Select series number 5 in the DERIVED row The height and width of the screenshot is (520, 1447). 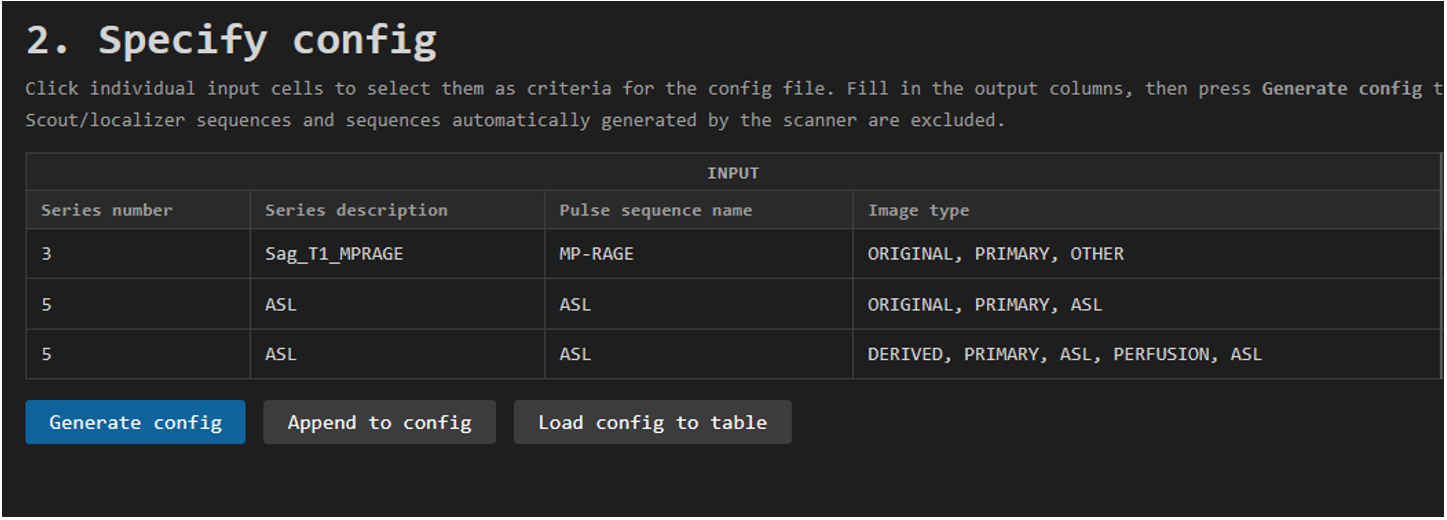pos(137,354)
